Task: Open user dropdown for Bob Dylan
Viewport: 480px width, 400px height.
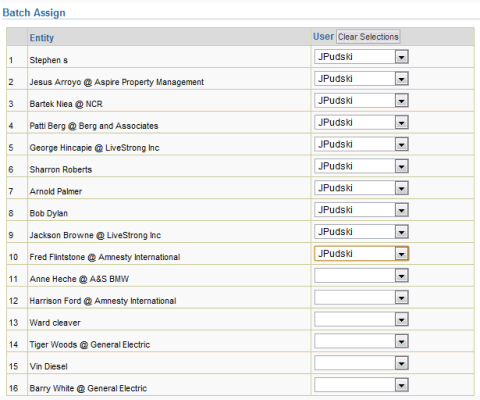Action: coord(361,210)
